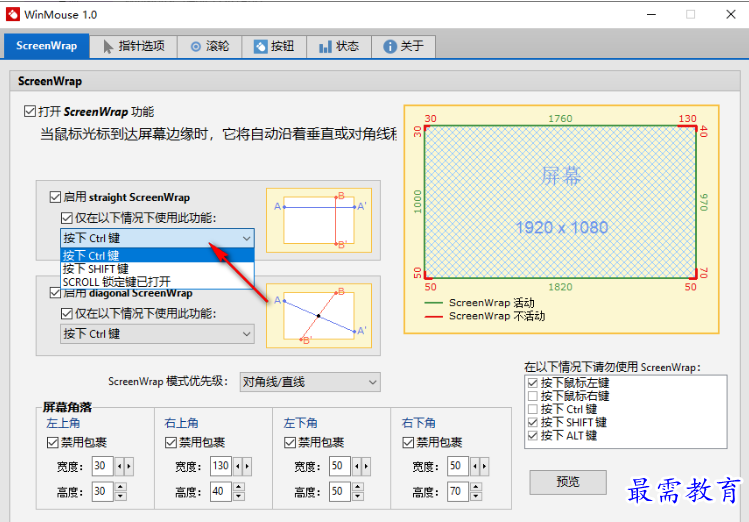This screenshot has width=749, height=522.
Task: Decrease 左上角 高度 with down arrow
Action: coord(121,496)
